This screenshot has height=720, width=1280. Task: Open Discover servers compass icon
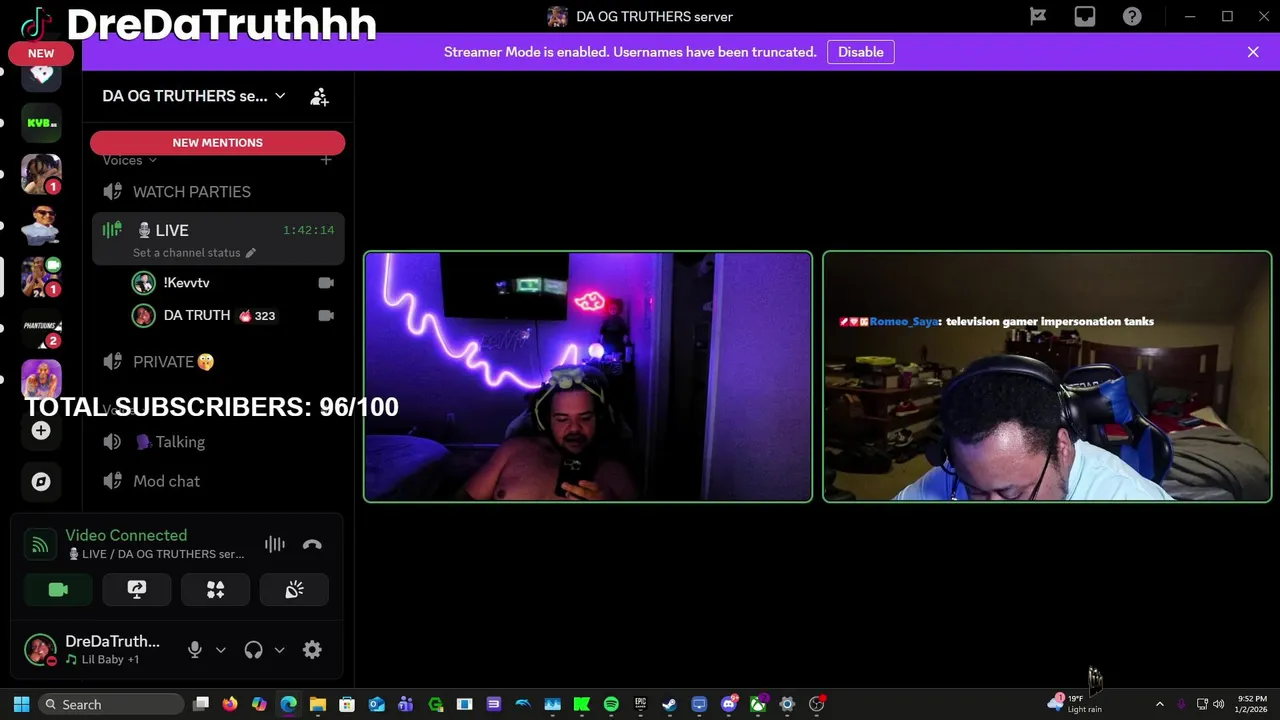[41, 482]
